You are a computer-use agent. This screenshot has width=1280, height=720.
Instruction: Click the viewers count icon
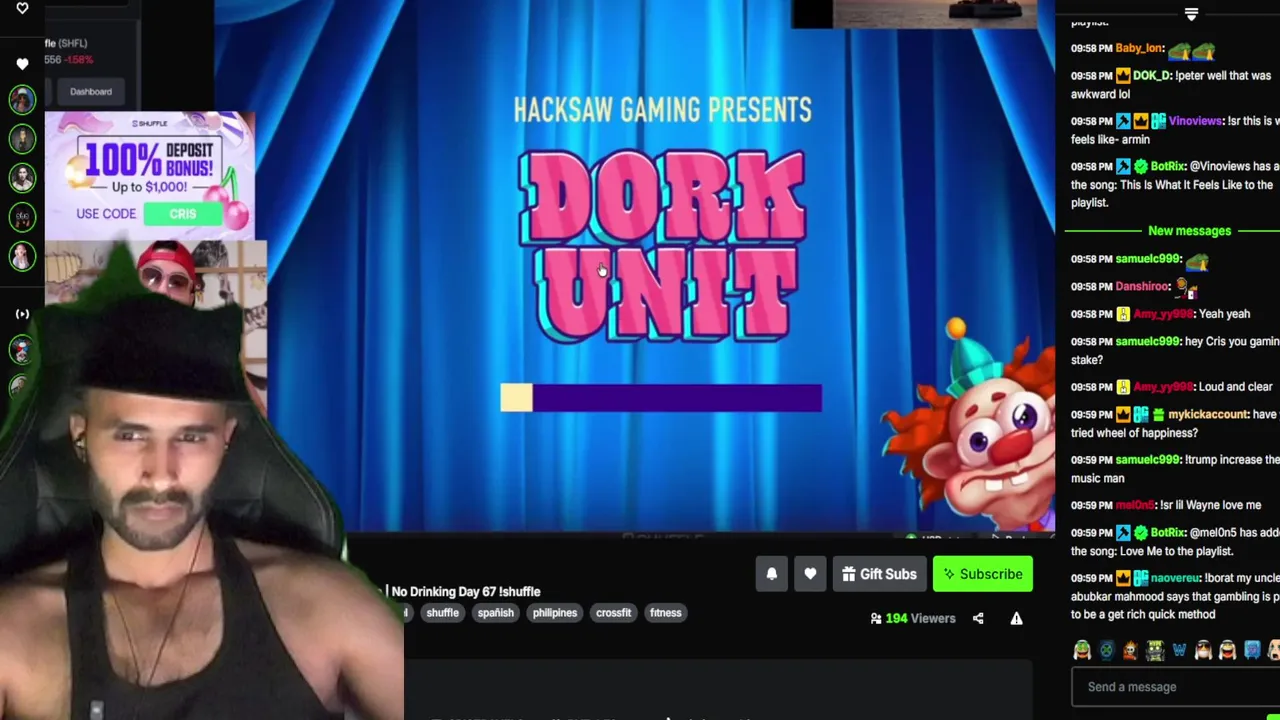coord(876,618)
